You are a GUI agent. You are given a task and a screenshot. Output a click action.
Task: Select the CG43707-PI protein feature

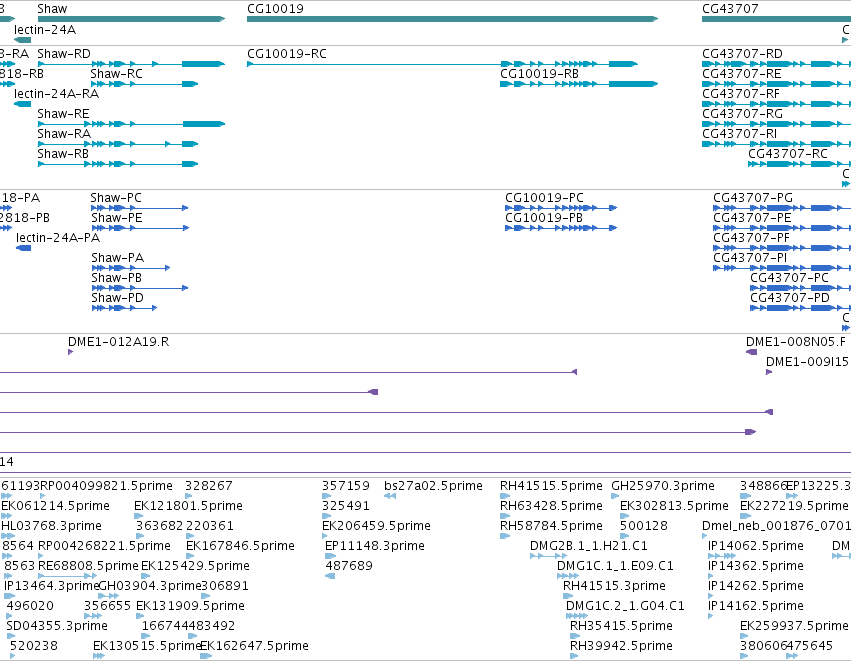click(x=782, y=268)
